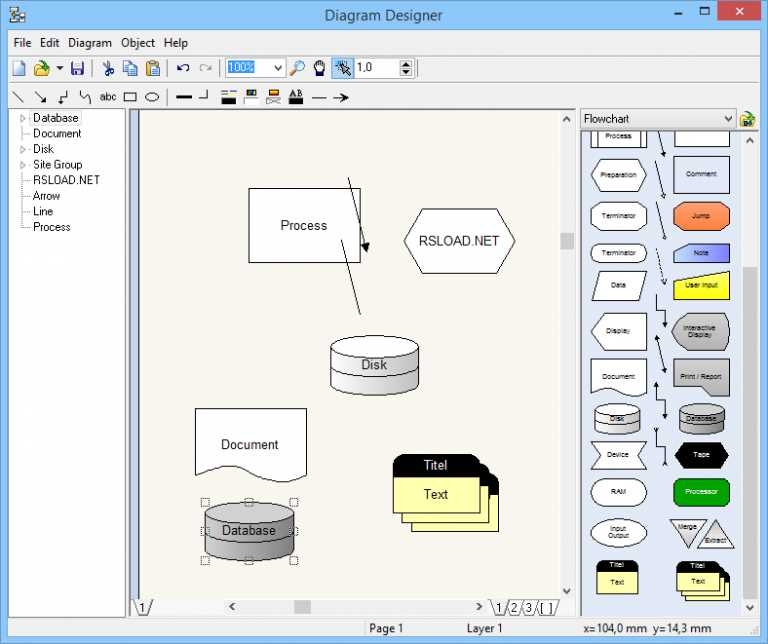Viewport: 768px width, 644px height.
Task: Select the hand pan tool
Action: click(319, 68)
